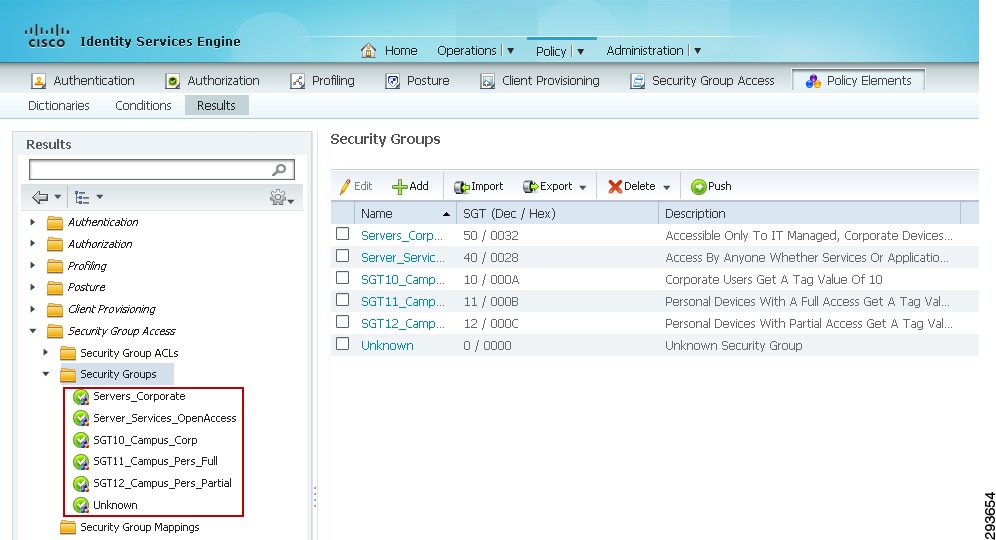Collapse the Security Groups tree node
Image resolution: width=996 pixels, height=540 pixels.
[x=46, y=374]
